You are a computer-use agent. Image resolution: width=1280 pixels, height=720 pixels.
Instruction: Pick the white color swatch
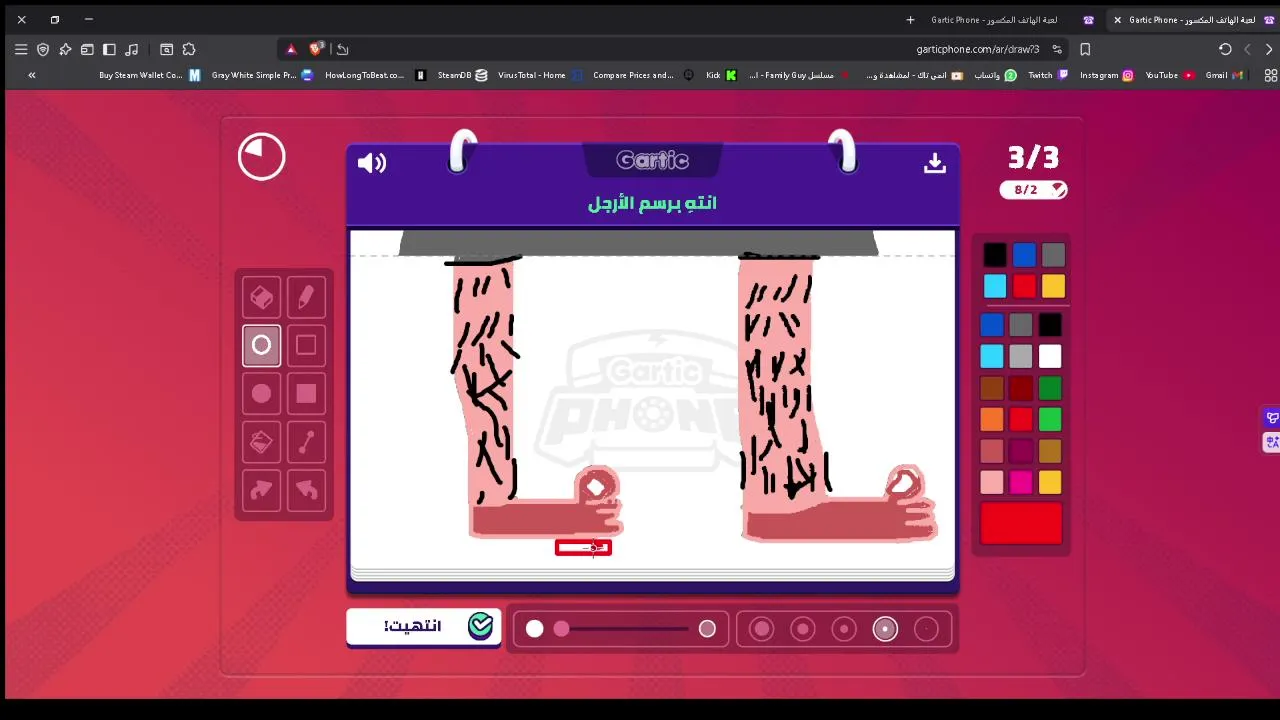pyautogui.click(x=1049, y=356)
